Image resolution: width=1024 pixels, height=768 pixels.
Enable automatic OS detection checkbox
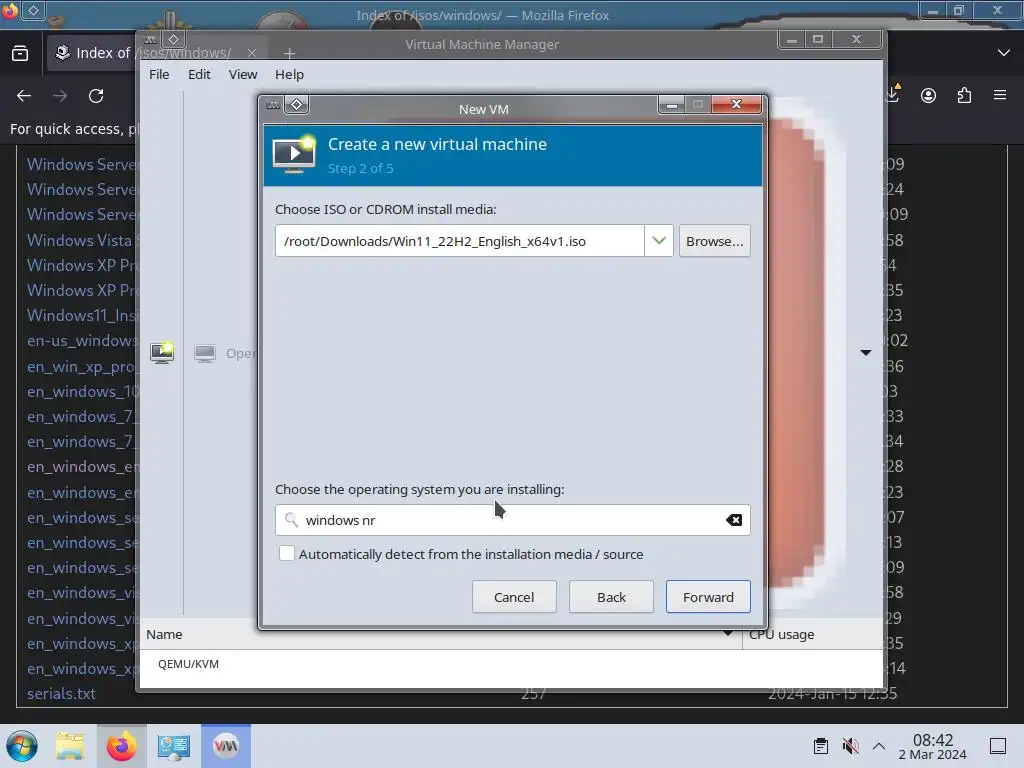[287, 553]
